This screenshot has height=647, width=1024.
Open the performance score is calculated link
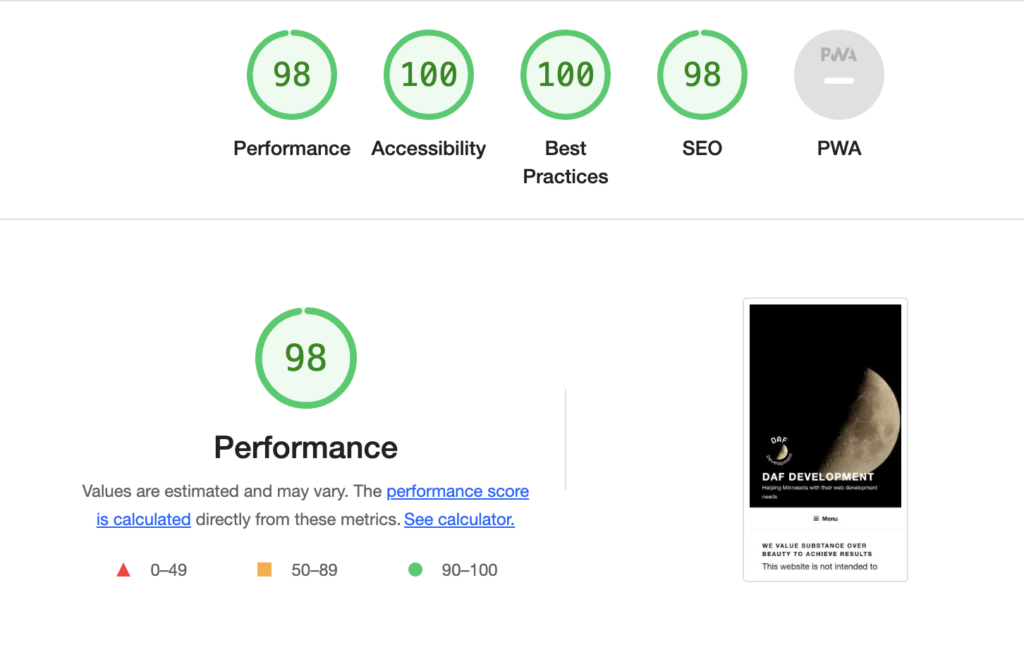point(458,491)
